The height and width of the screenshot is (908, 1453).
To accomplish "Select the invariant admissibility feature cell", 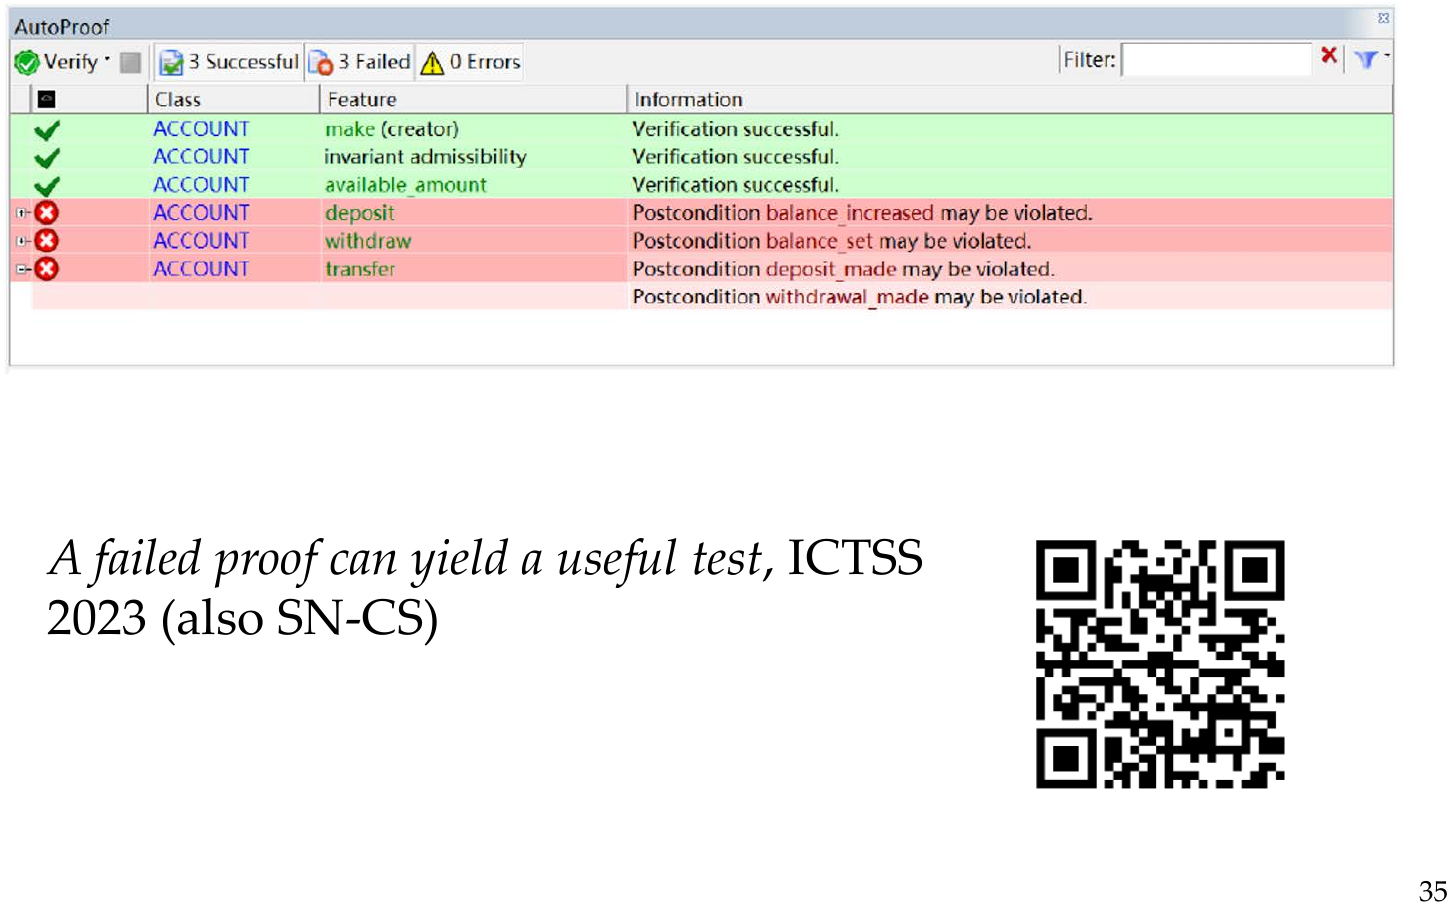I will tap(425, 157).
